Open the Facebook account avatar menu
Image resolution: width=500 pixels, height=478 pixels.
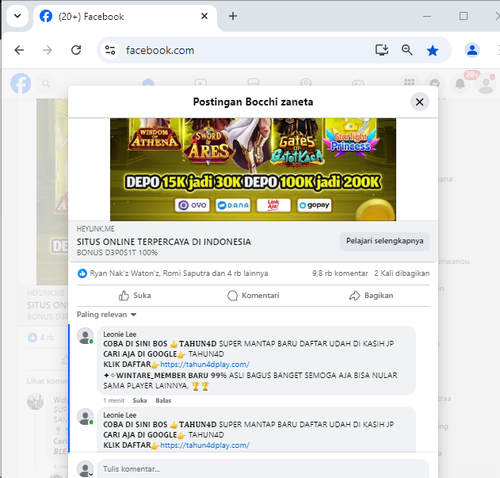point(486,84)
